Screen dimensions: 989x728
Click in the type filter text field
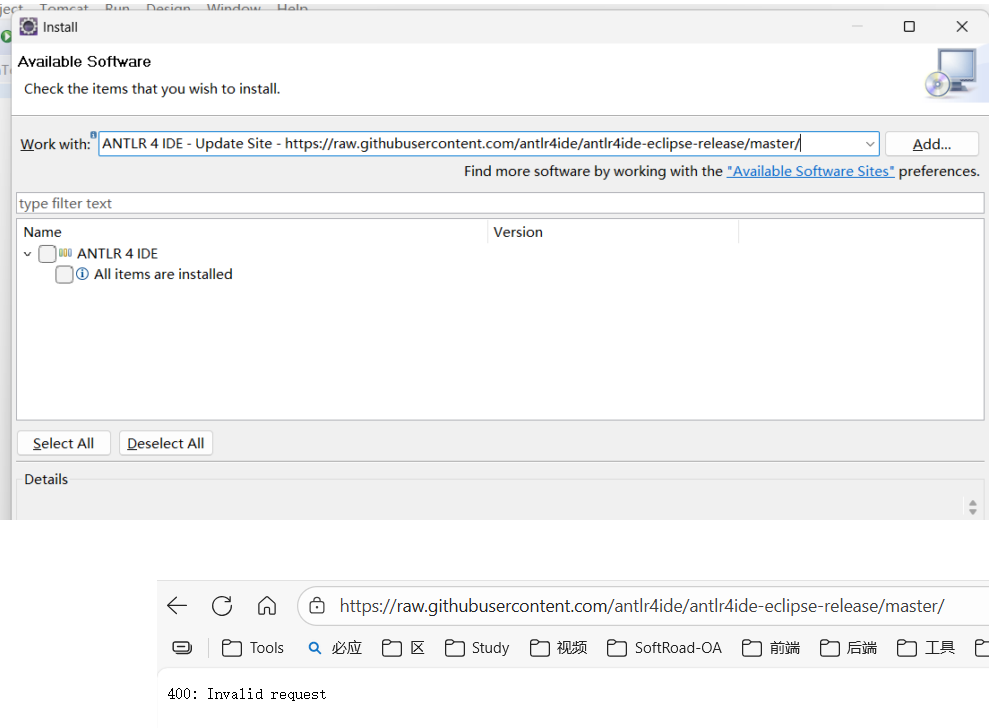tap(500, 203)
